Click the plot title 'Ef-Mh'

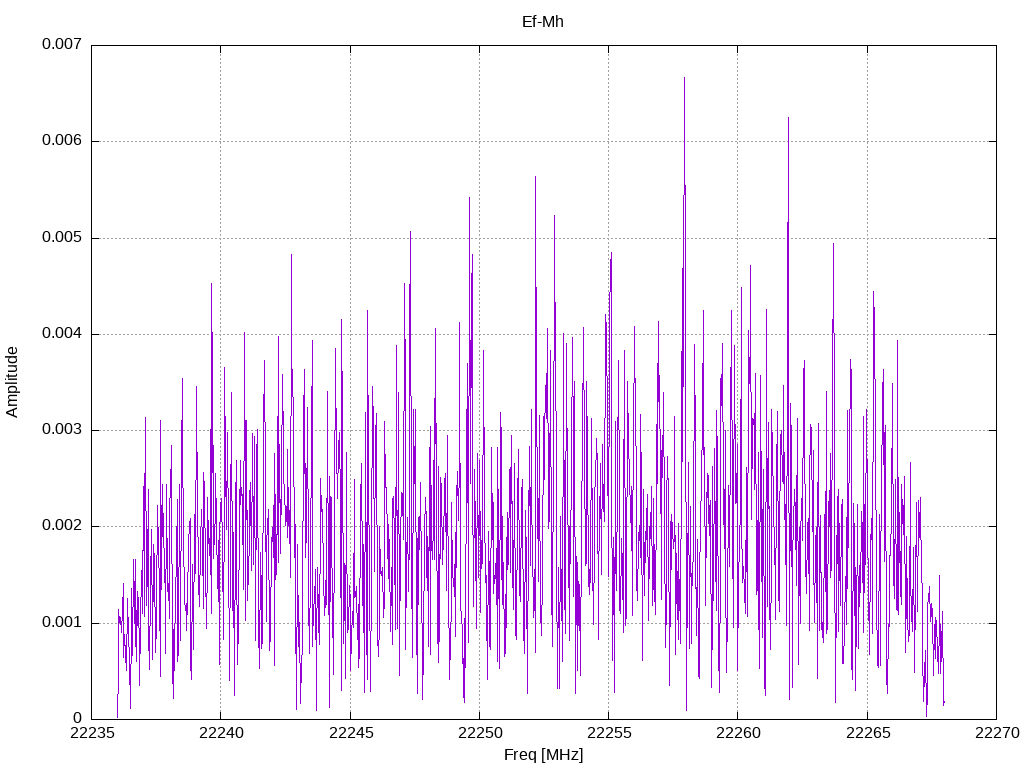[x=543, y=22]
